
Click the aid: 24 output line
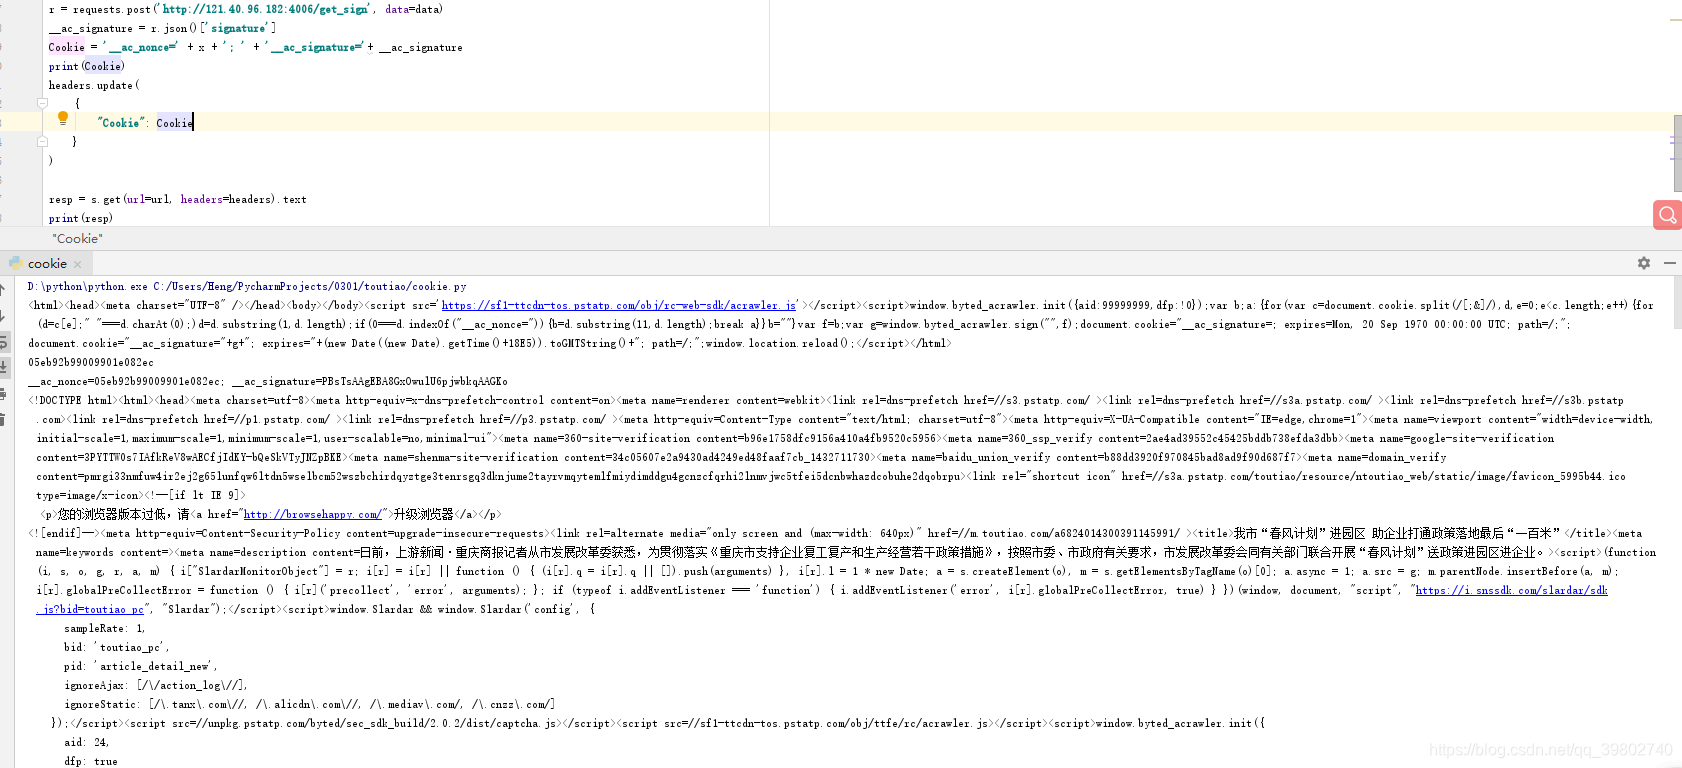coord(87,742)
